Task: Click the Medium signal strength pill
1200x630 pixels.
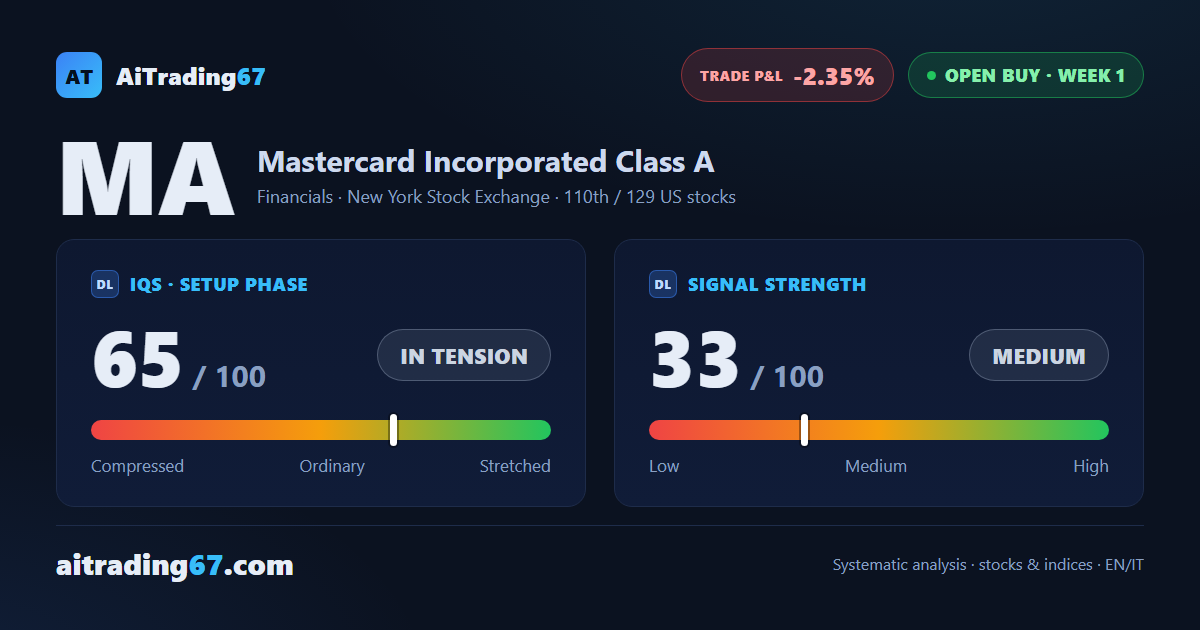Action: coord(1039,356)
